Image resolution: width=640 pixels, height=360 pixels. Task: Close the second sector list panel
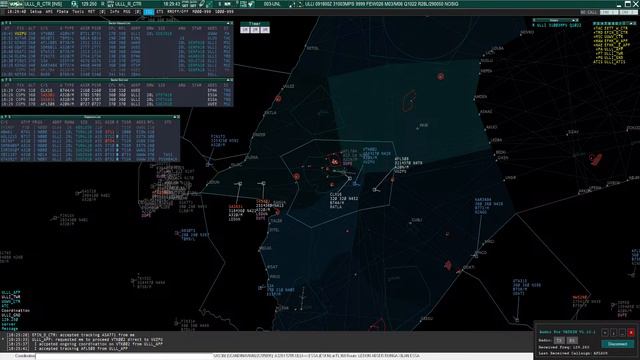(231, 80)
